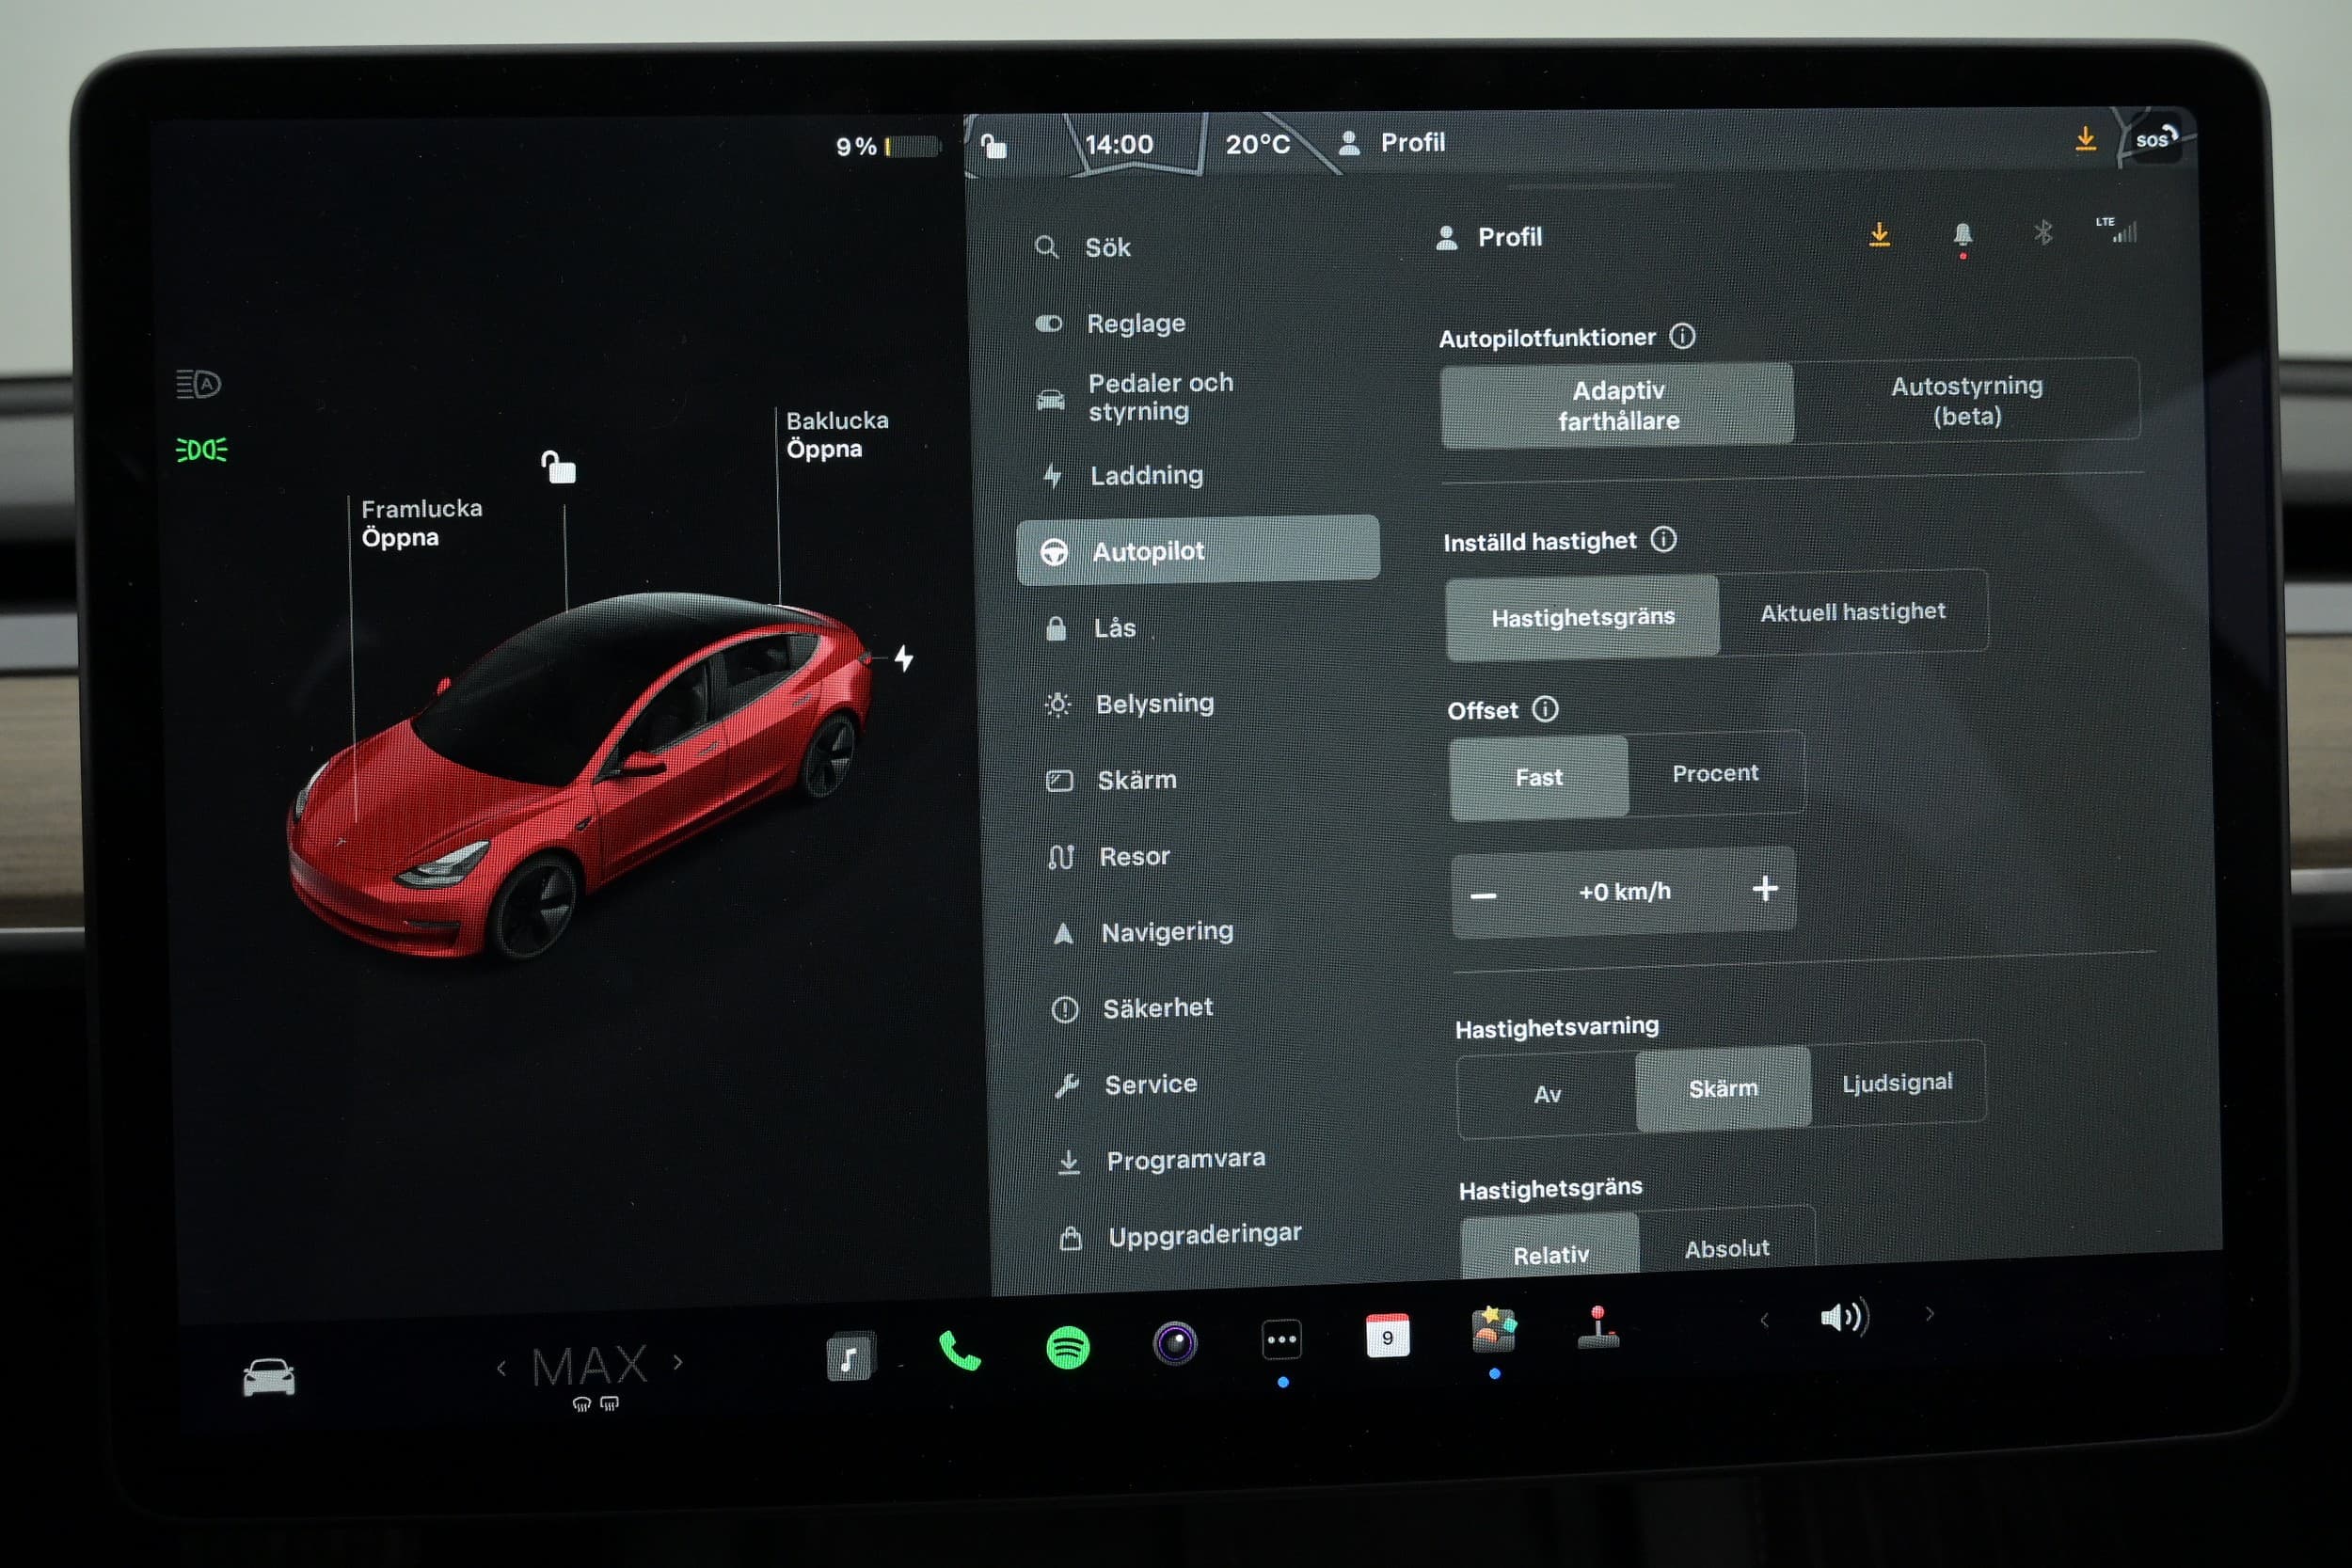Open the Sök search field
The image size is (2352, 1568).
pyautogui.click(x=1085, y=247)
